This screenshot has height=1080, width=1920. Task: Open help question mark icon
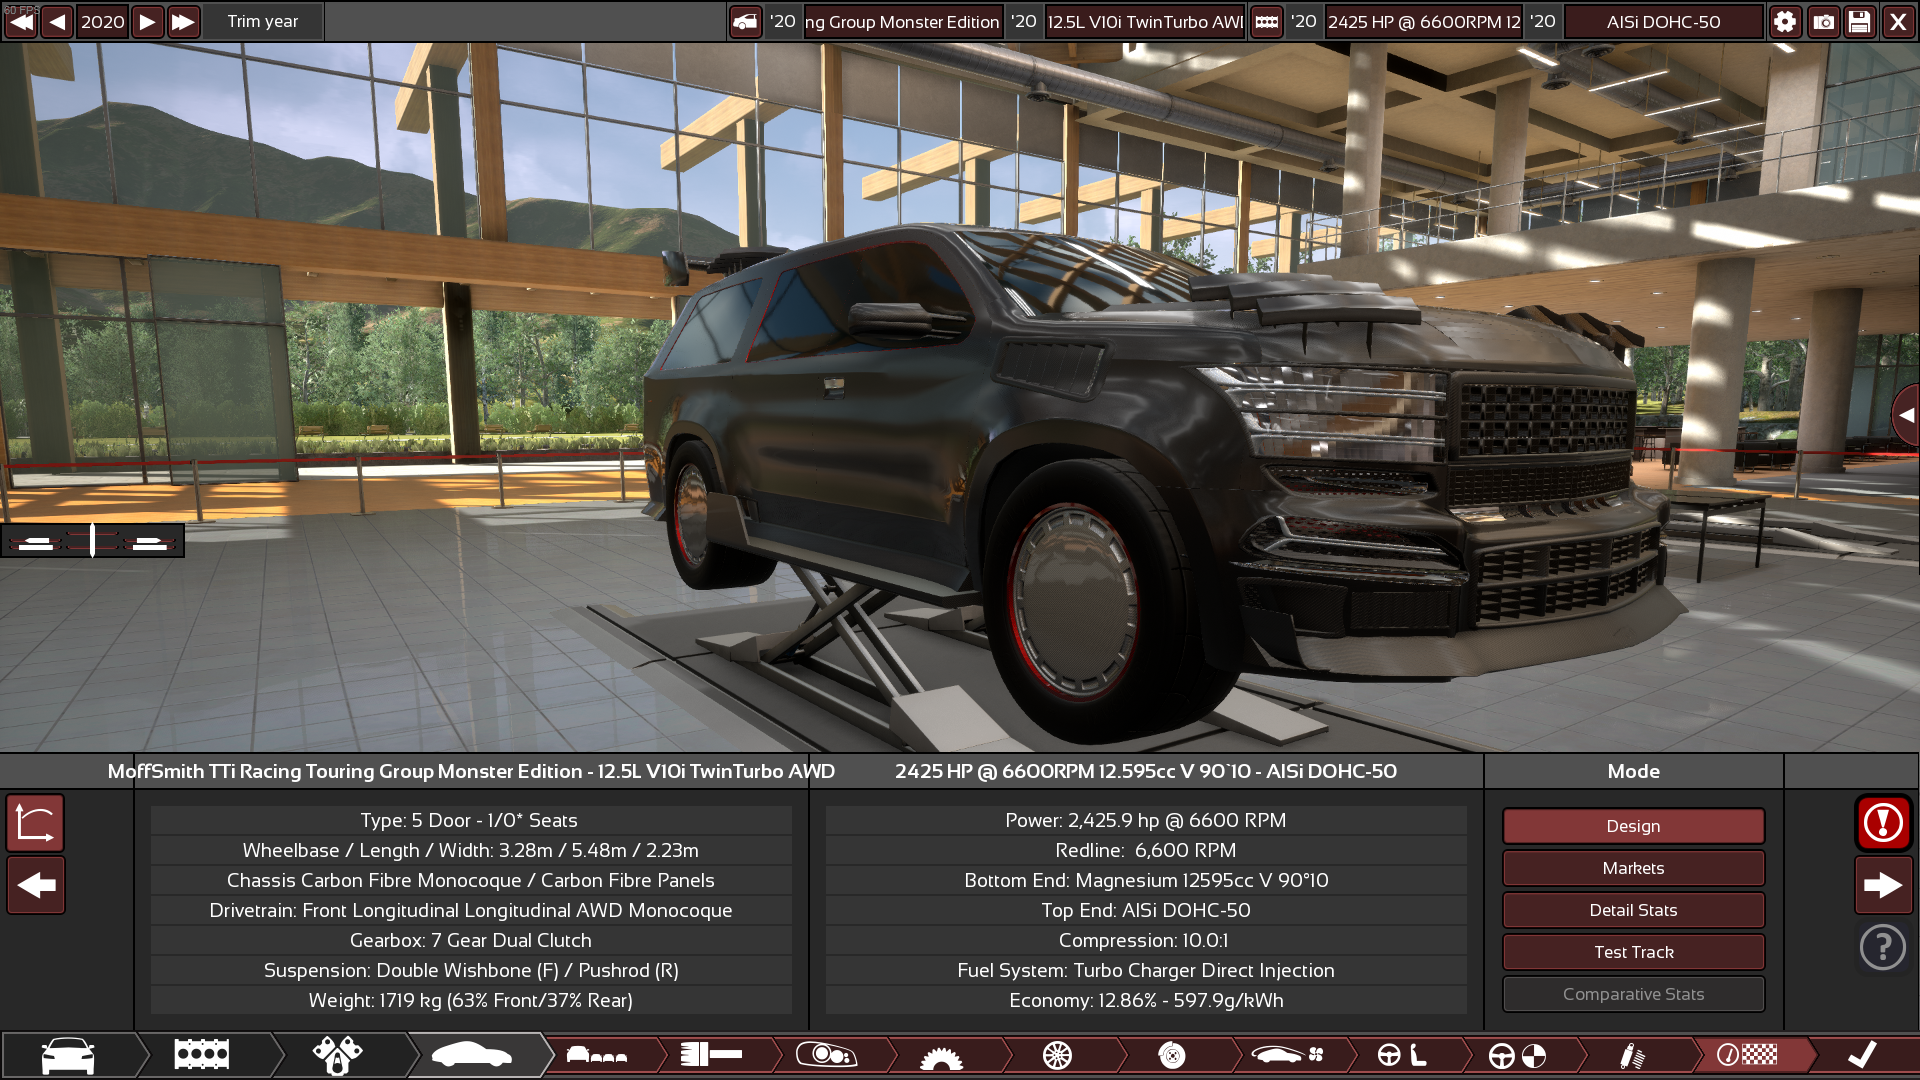tap(1883, 947)
